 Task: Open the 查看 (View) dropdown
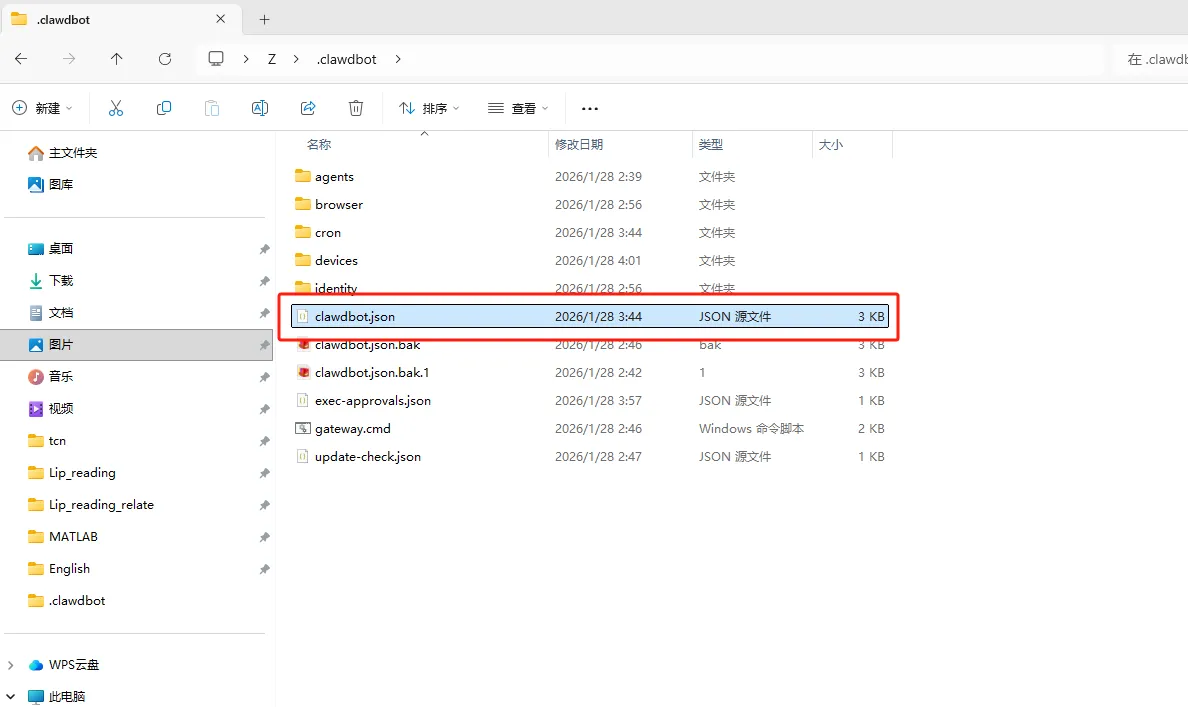click(518, 108)
